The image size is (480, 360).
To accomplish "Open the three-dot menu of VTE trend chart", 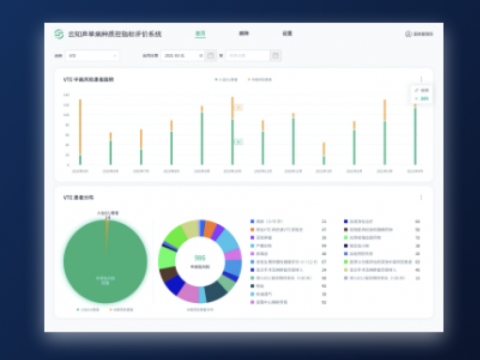I will pyautogui.click(x=421, y=79).
